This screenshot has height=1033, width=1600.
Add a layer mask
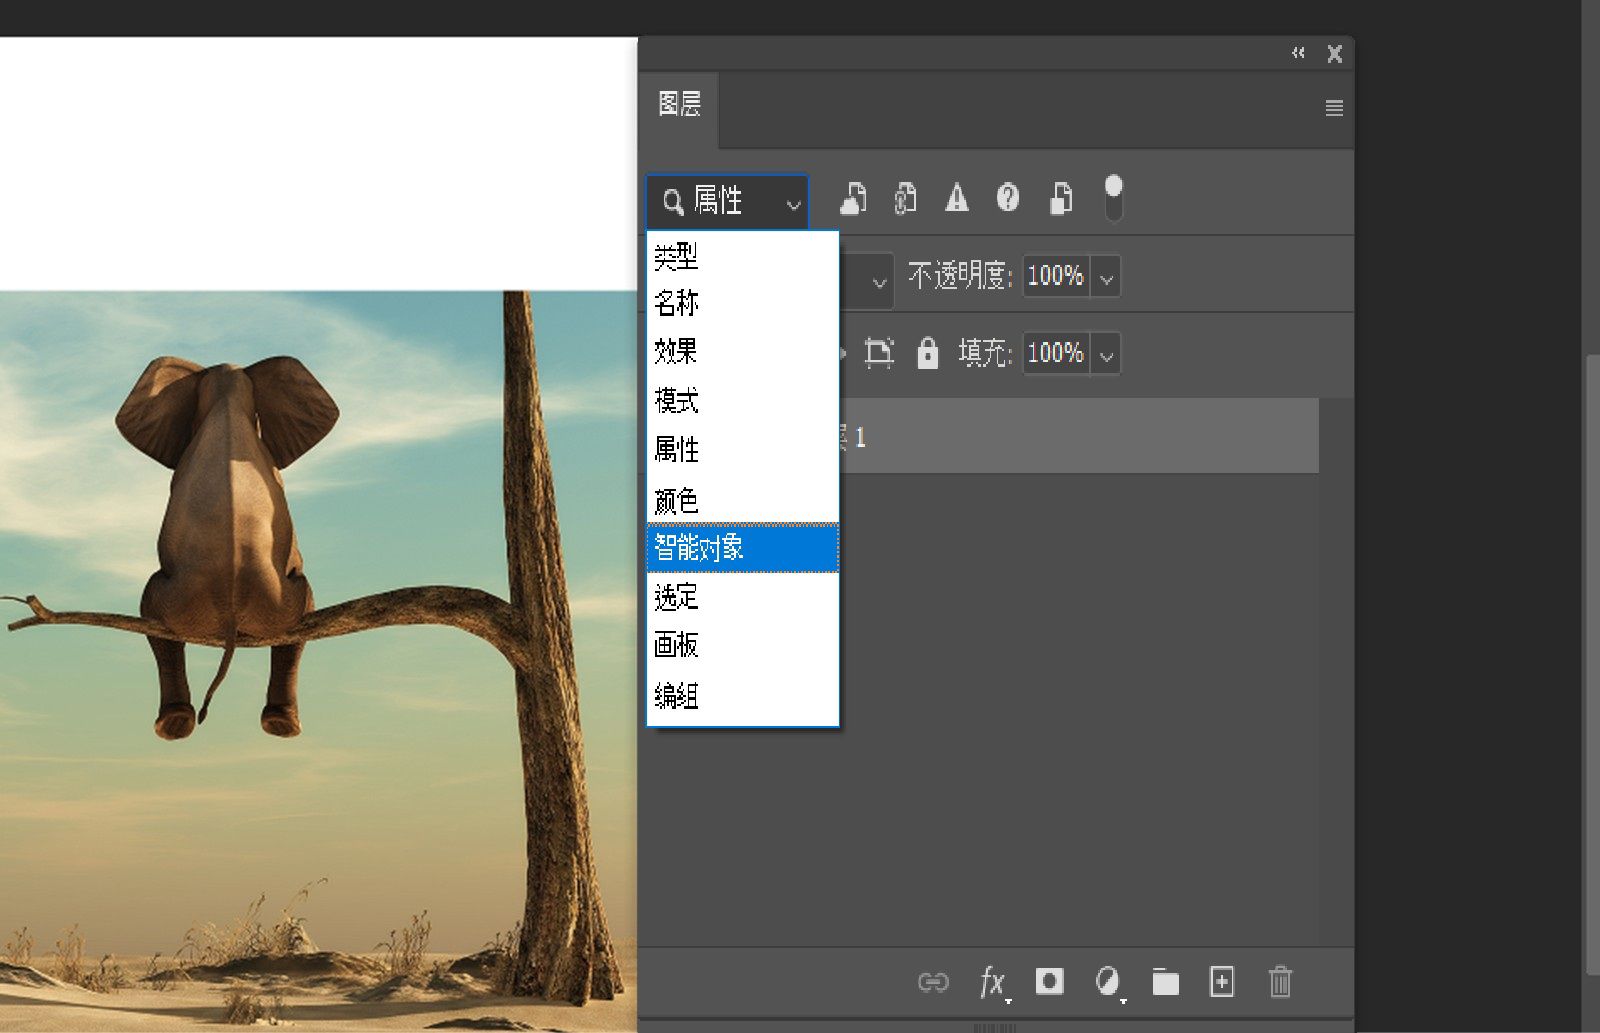click(1049, 981)
